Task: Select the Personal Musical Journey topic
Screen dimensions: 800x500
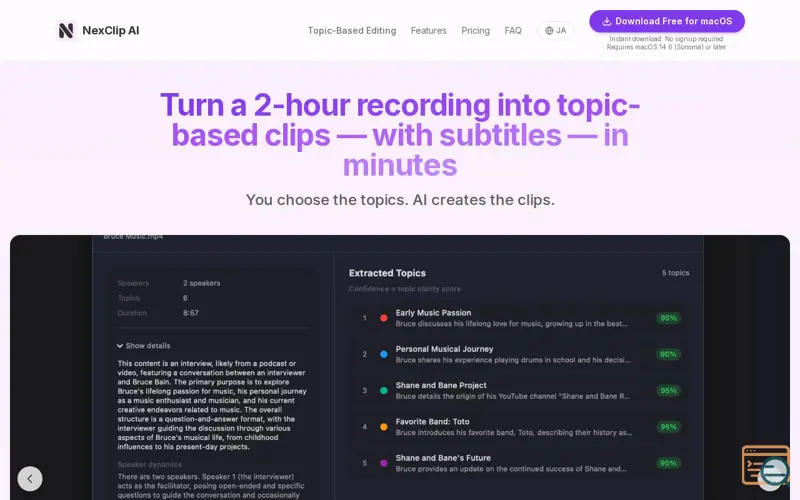Action: [x=518, y=354]
